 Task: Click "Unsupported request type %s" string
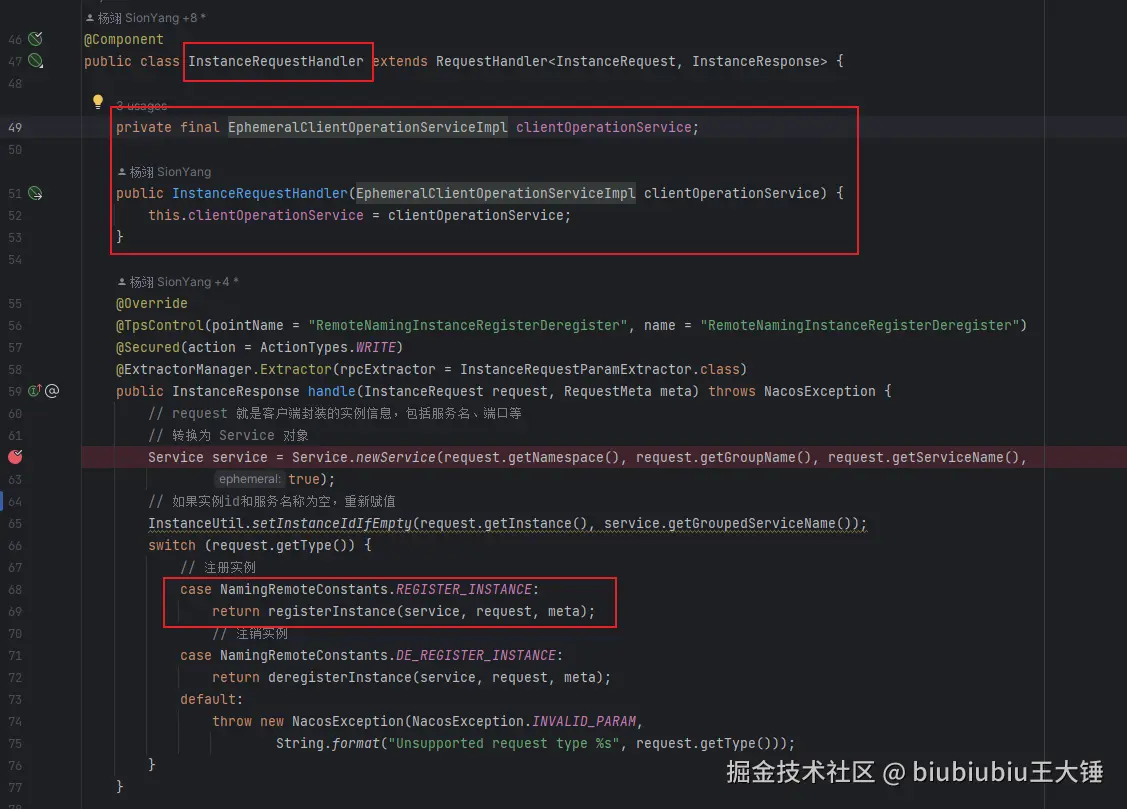(x=504, y=744)
